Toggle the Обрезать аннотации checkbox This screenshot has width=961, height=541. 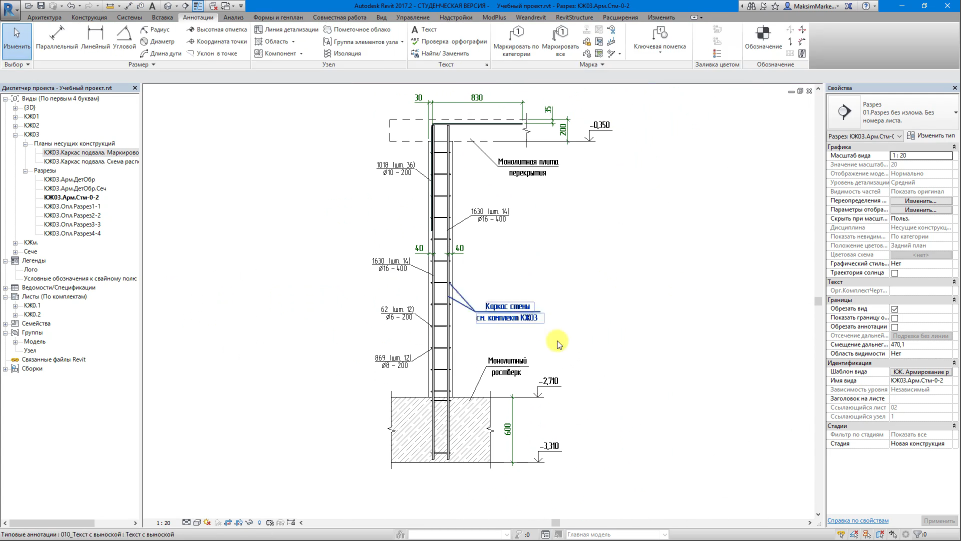[894, 327]
